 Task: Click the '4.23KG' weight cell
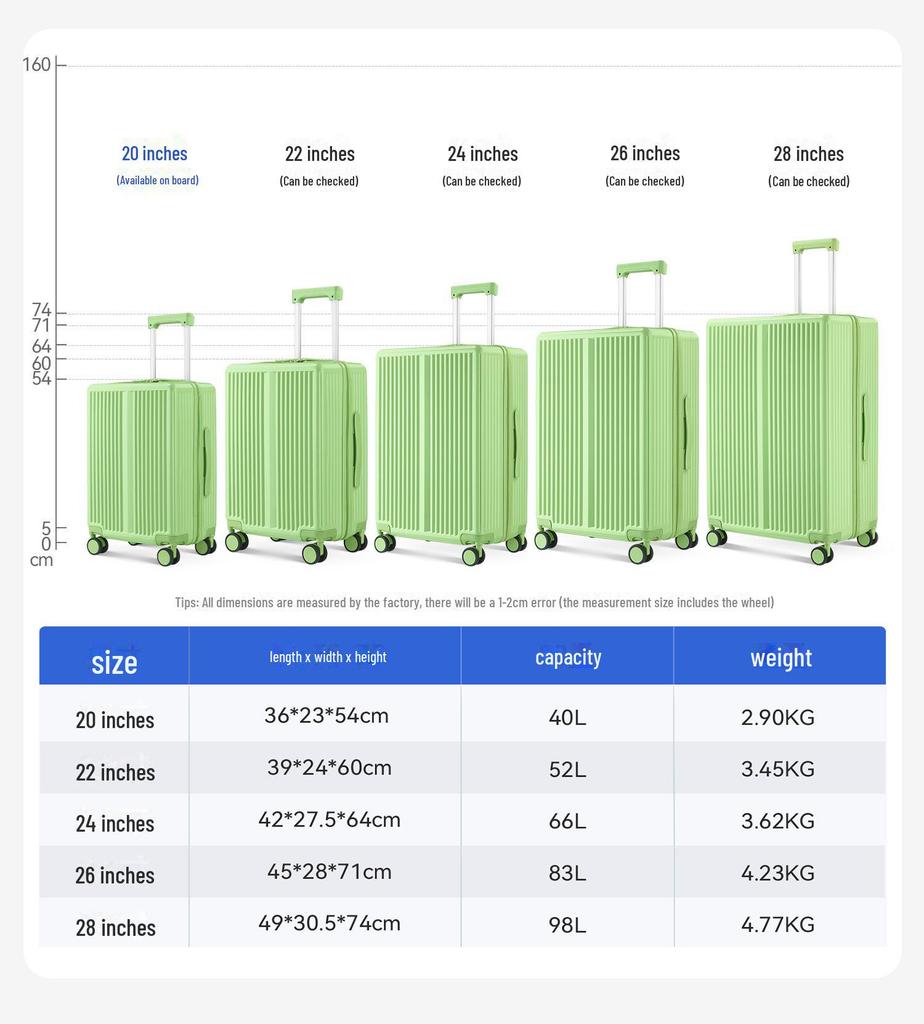pyautogui.click(x=777, y=873)
